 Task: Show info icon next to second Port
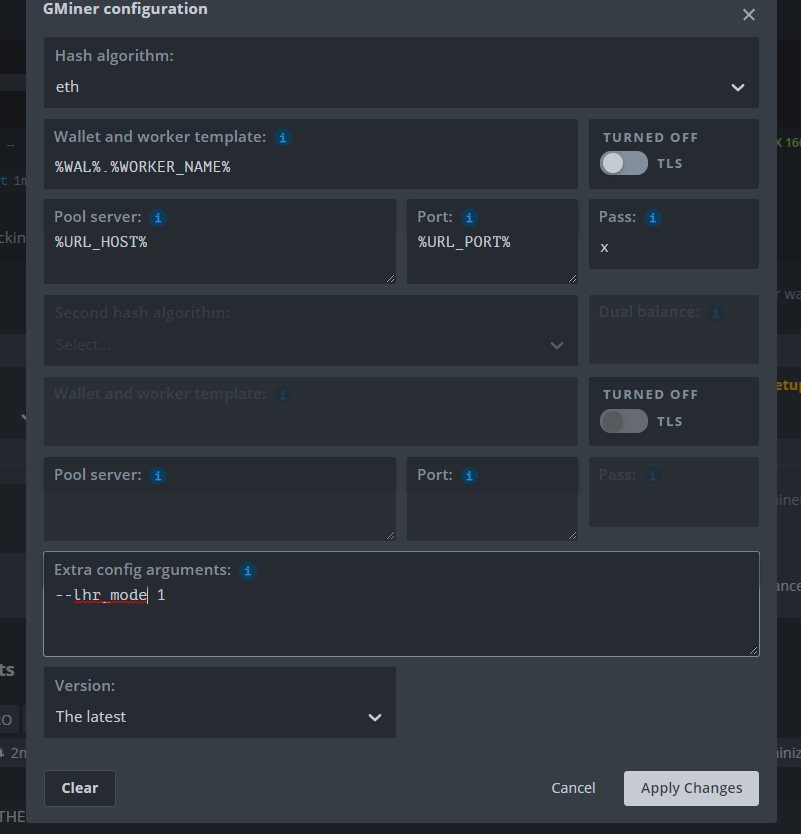(x=469, y=476)
